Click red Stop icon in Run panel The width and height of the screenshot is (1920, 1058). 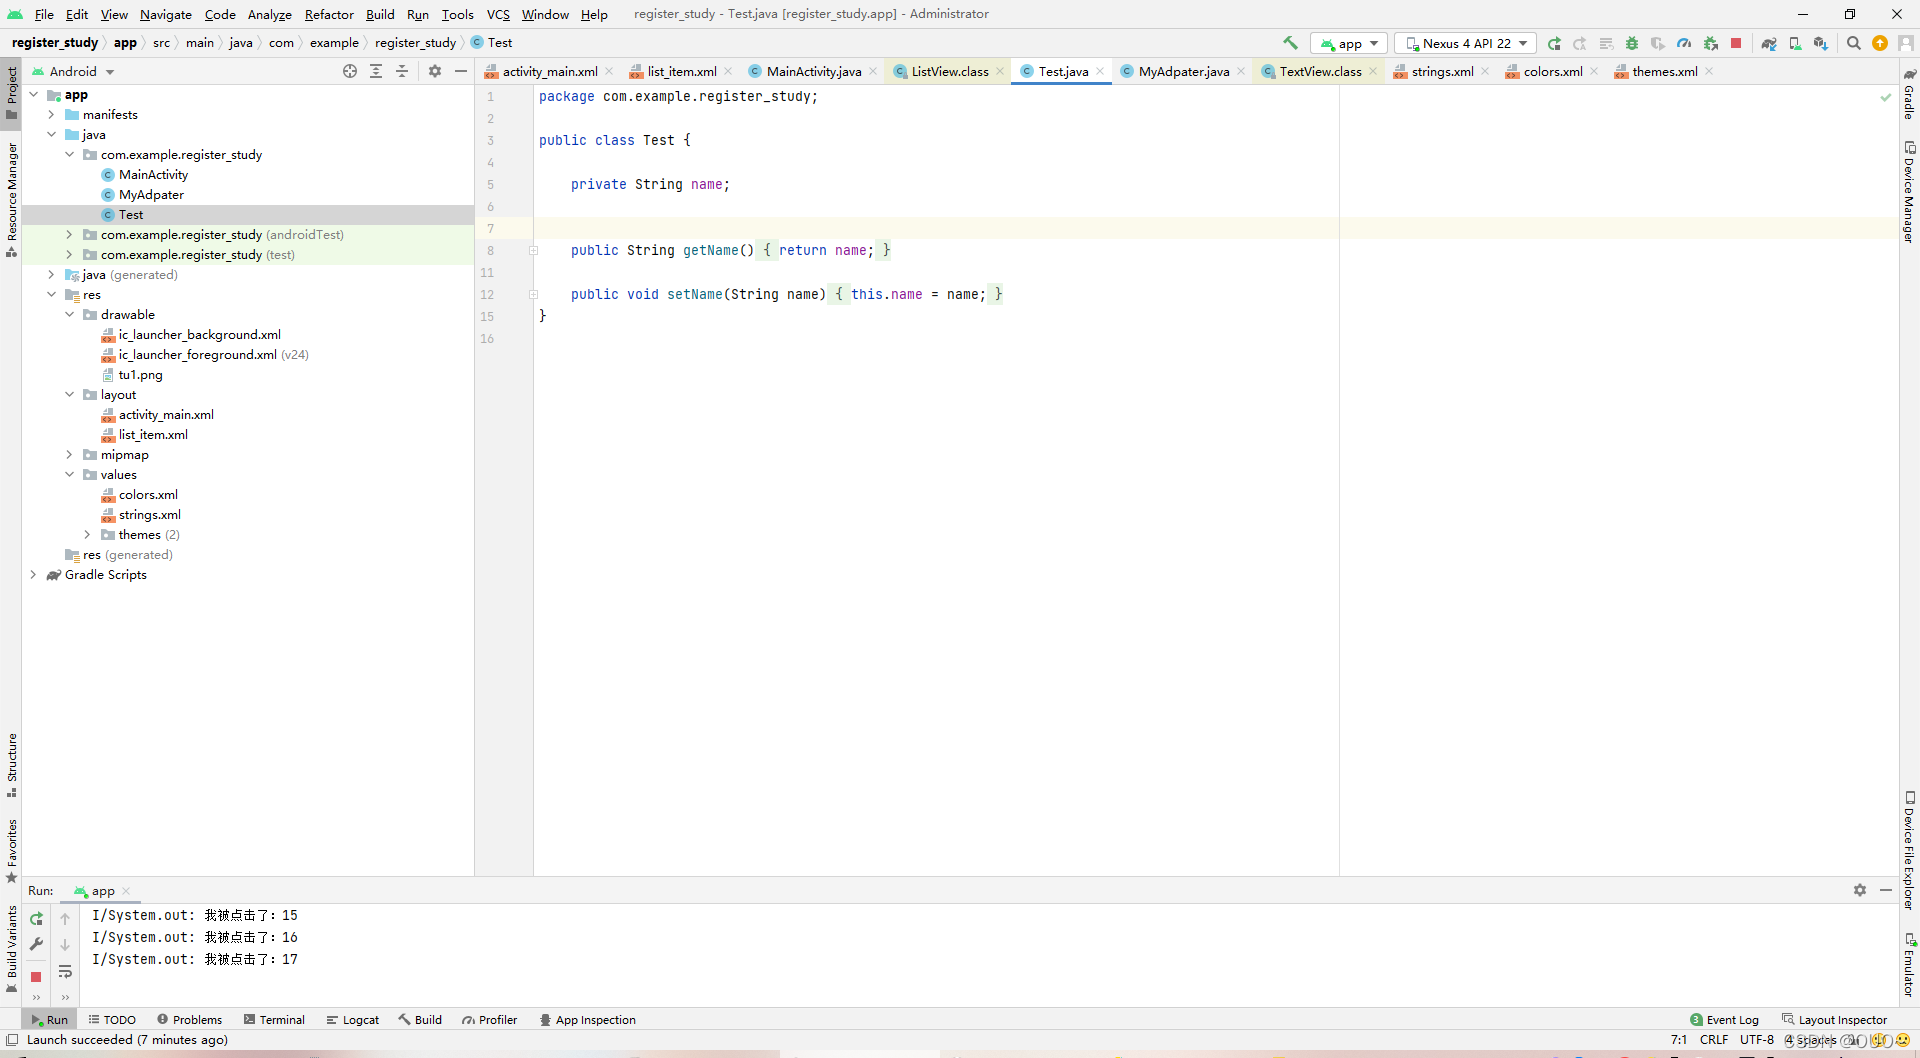pos(36,977)
